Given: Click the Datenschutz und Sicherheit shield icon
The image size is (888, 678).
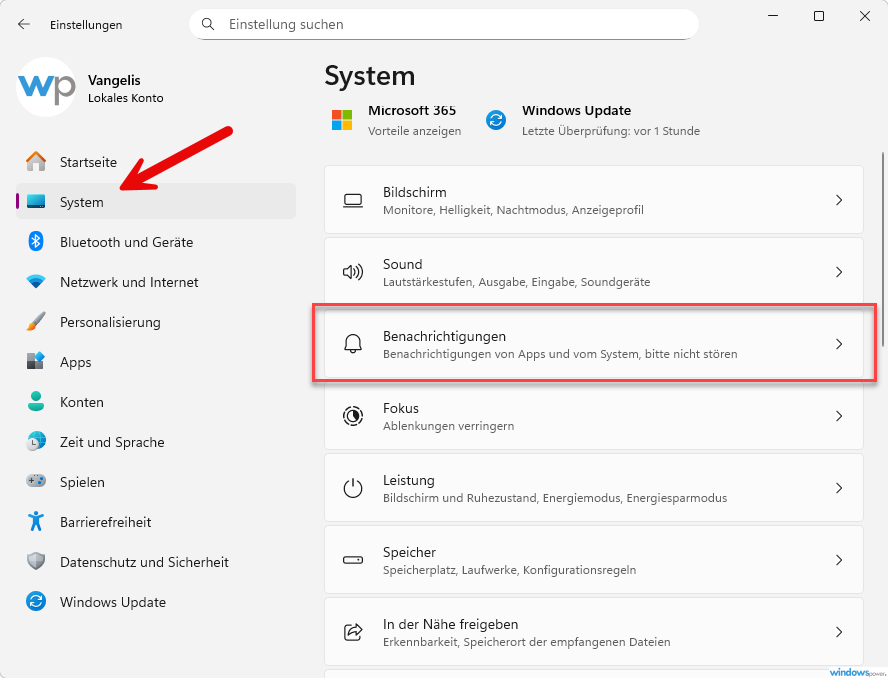Looking at the screenshot, I should (36, 562).
